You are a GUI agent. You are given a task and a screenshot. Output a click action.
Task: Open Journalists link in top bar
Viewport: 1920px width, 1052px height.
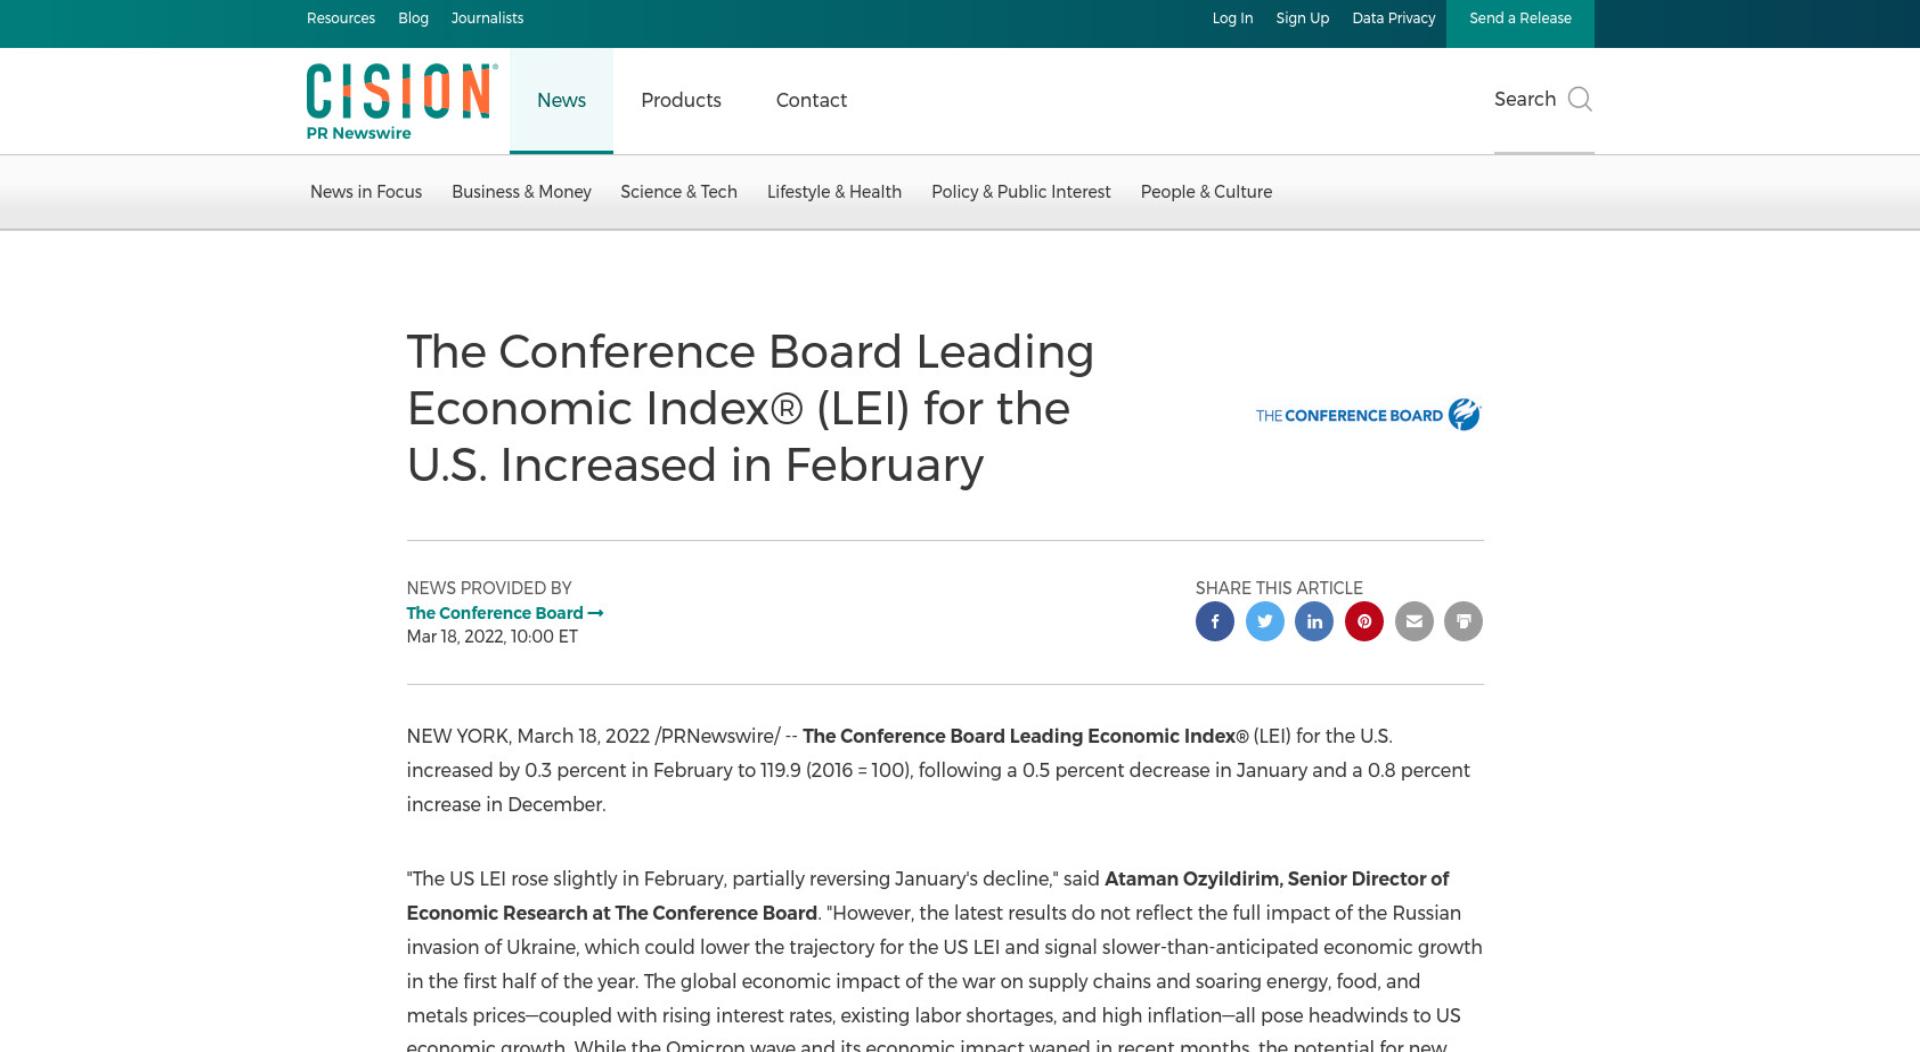487,18
